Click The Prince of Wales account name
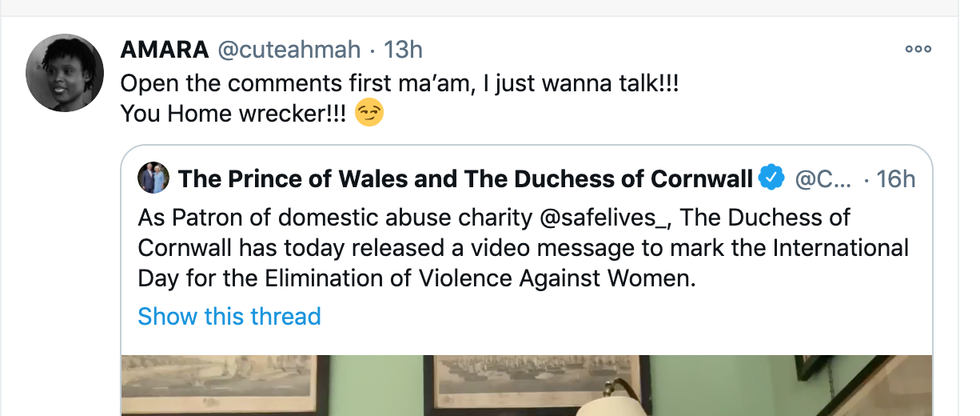Image resolution: width=980 pixels, height=416 pixels. point(464,179)
